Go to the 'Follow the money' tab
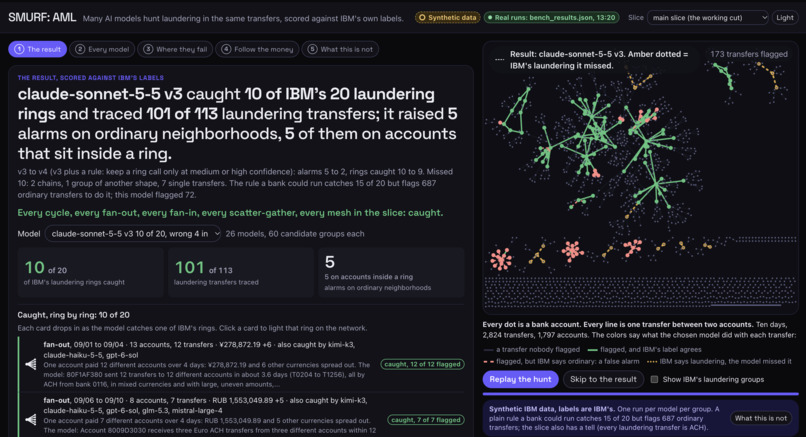This screenshot has height=437, width=806. [257, 49]
